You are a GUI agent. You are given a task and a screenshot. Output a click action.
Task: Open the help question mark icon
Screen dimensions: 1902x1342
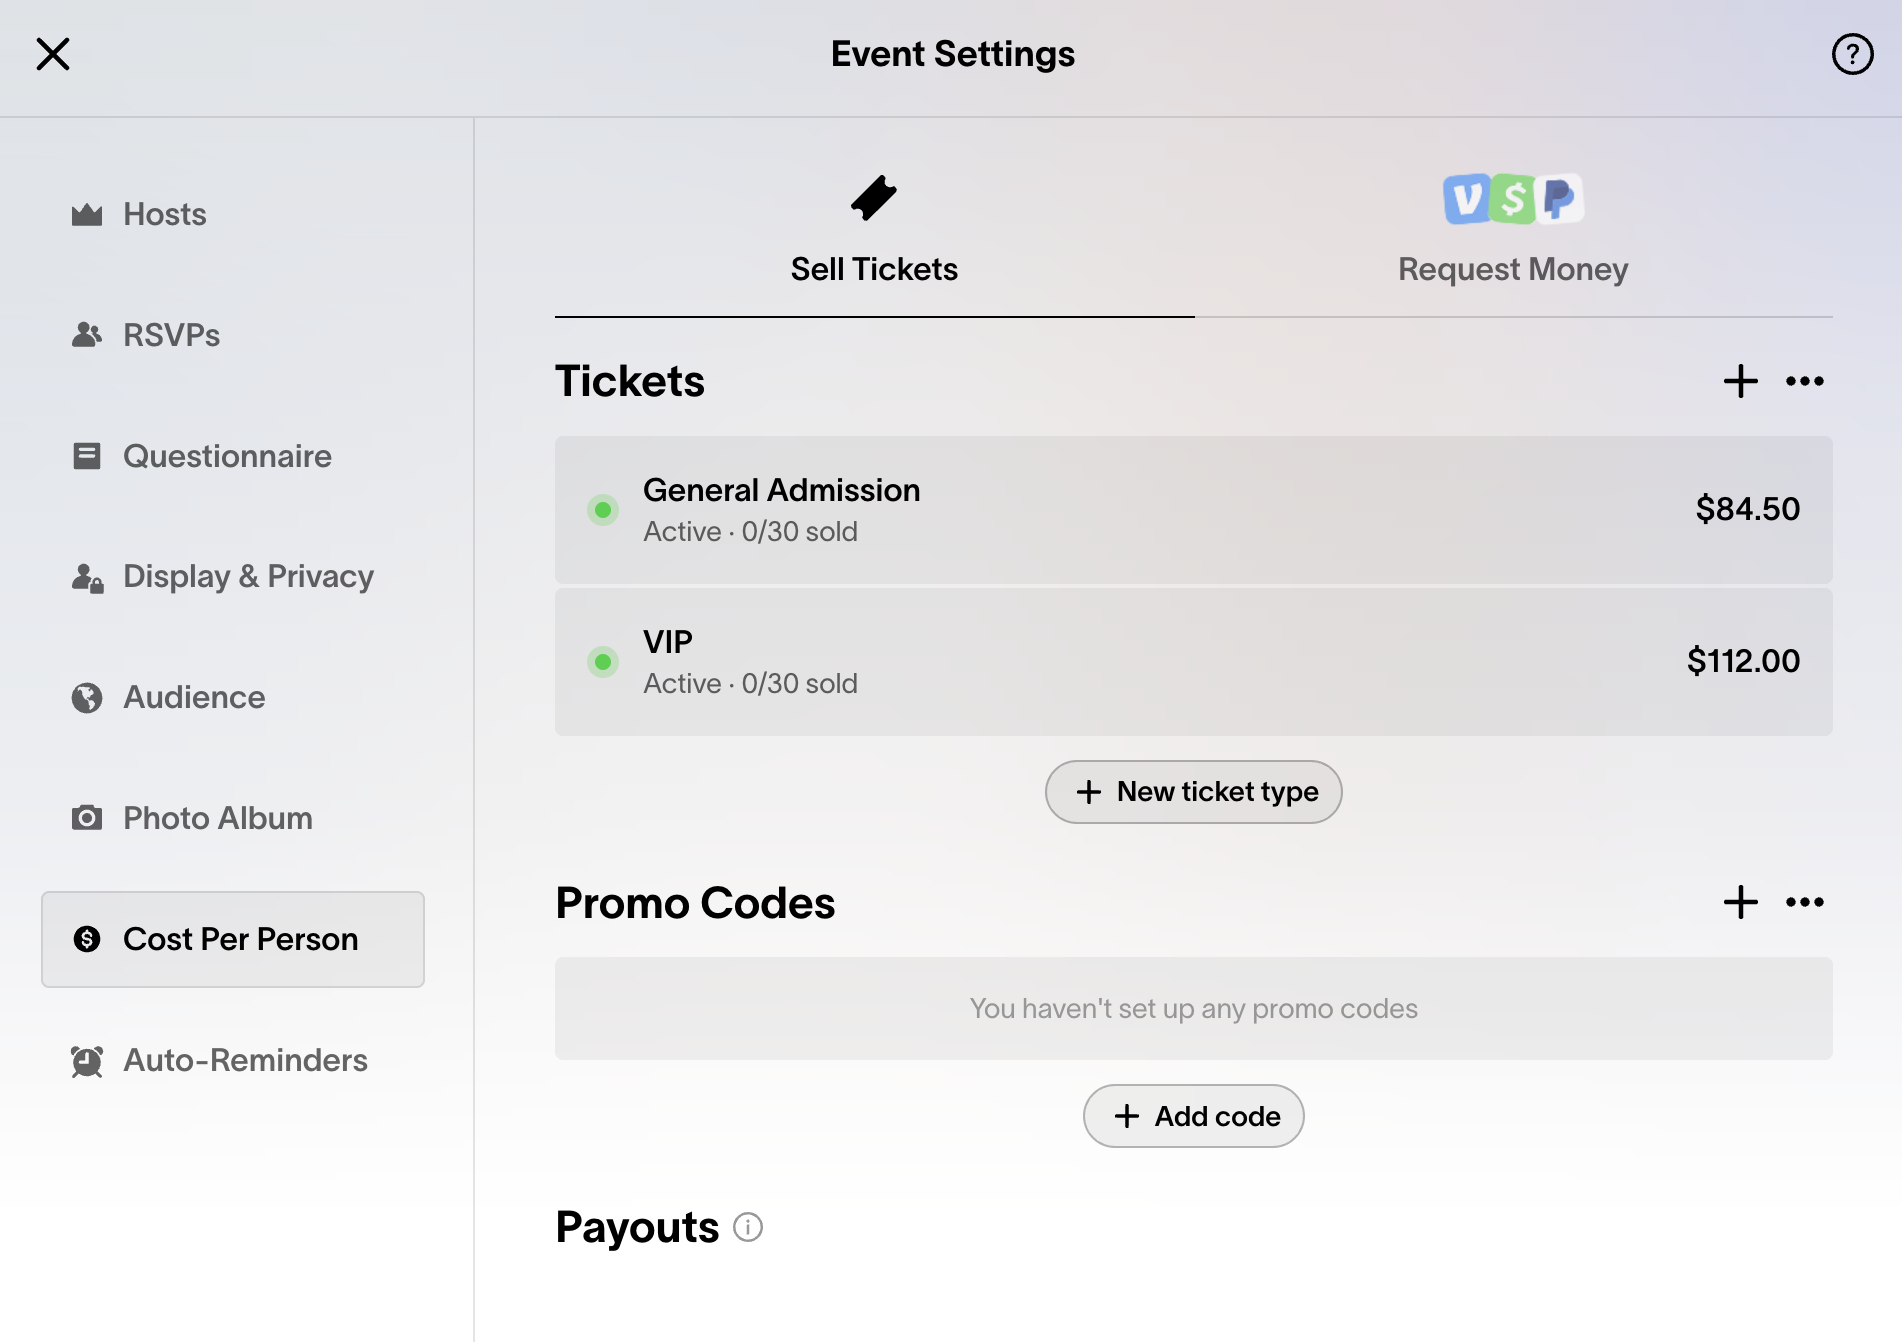tap(1852, 54)
